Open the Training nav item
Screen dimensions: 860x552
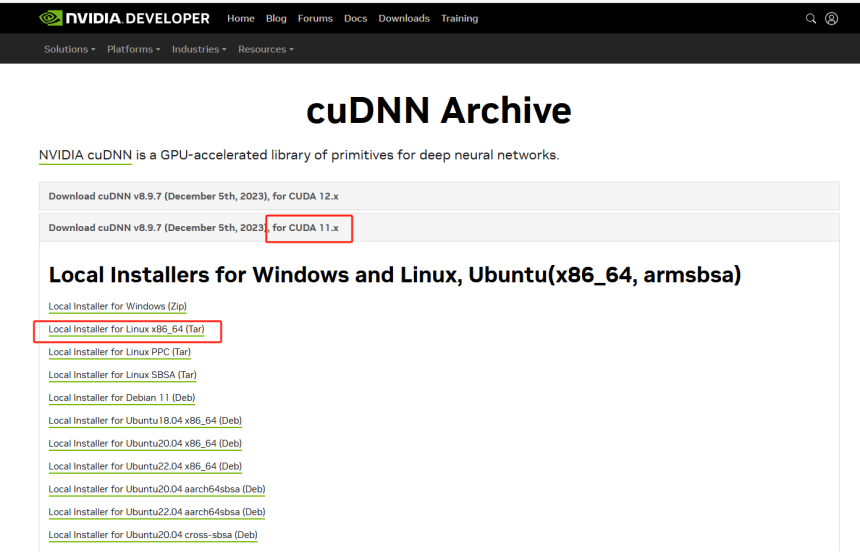point(460,19)
